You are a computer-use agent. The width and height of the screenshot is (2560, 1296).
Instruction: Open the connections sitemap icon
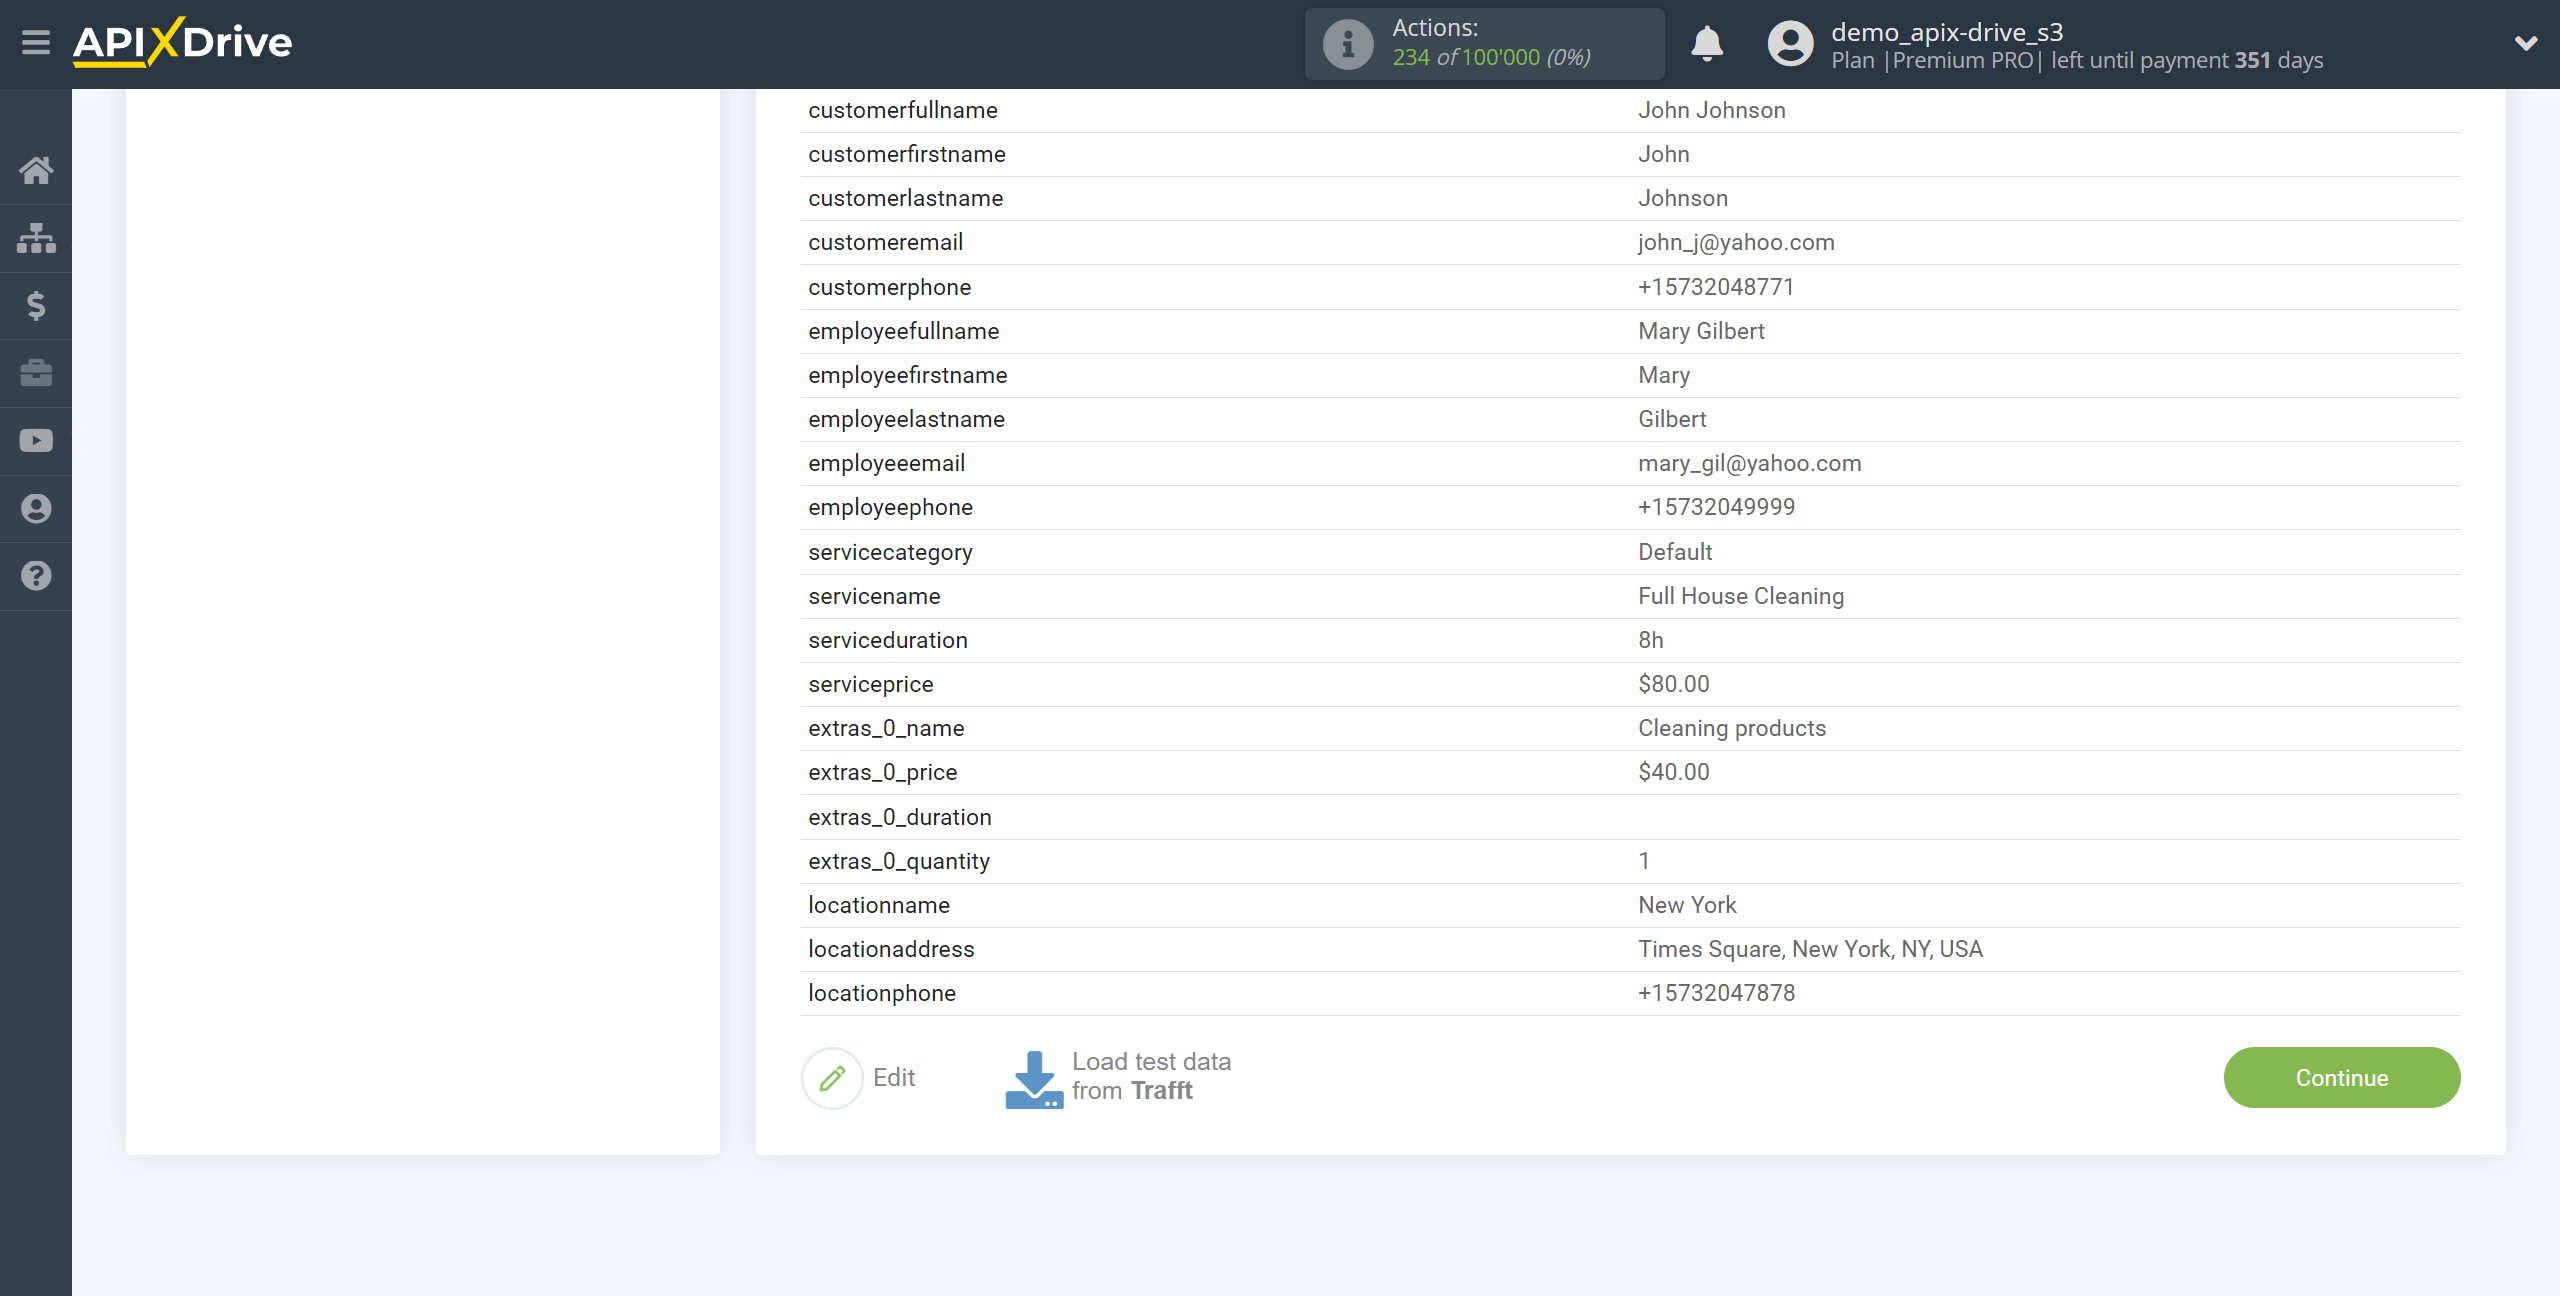click(36, 238)
